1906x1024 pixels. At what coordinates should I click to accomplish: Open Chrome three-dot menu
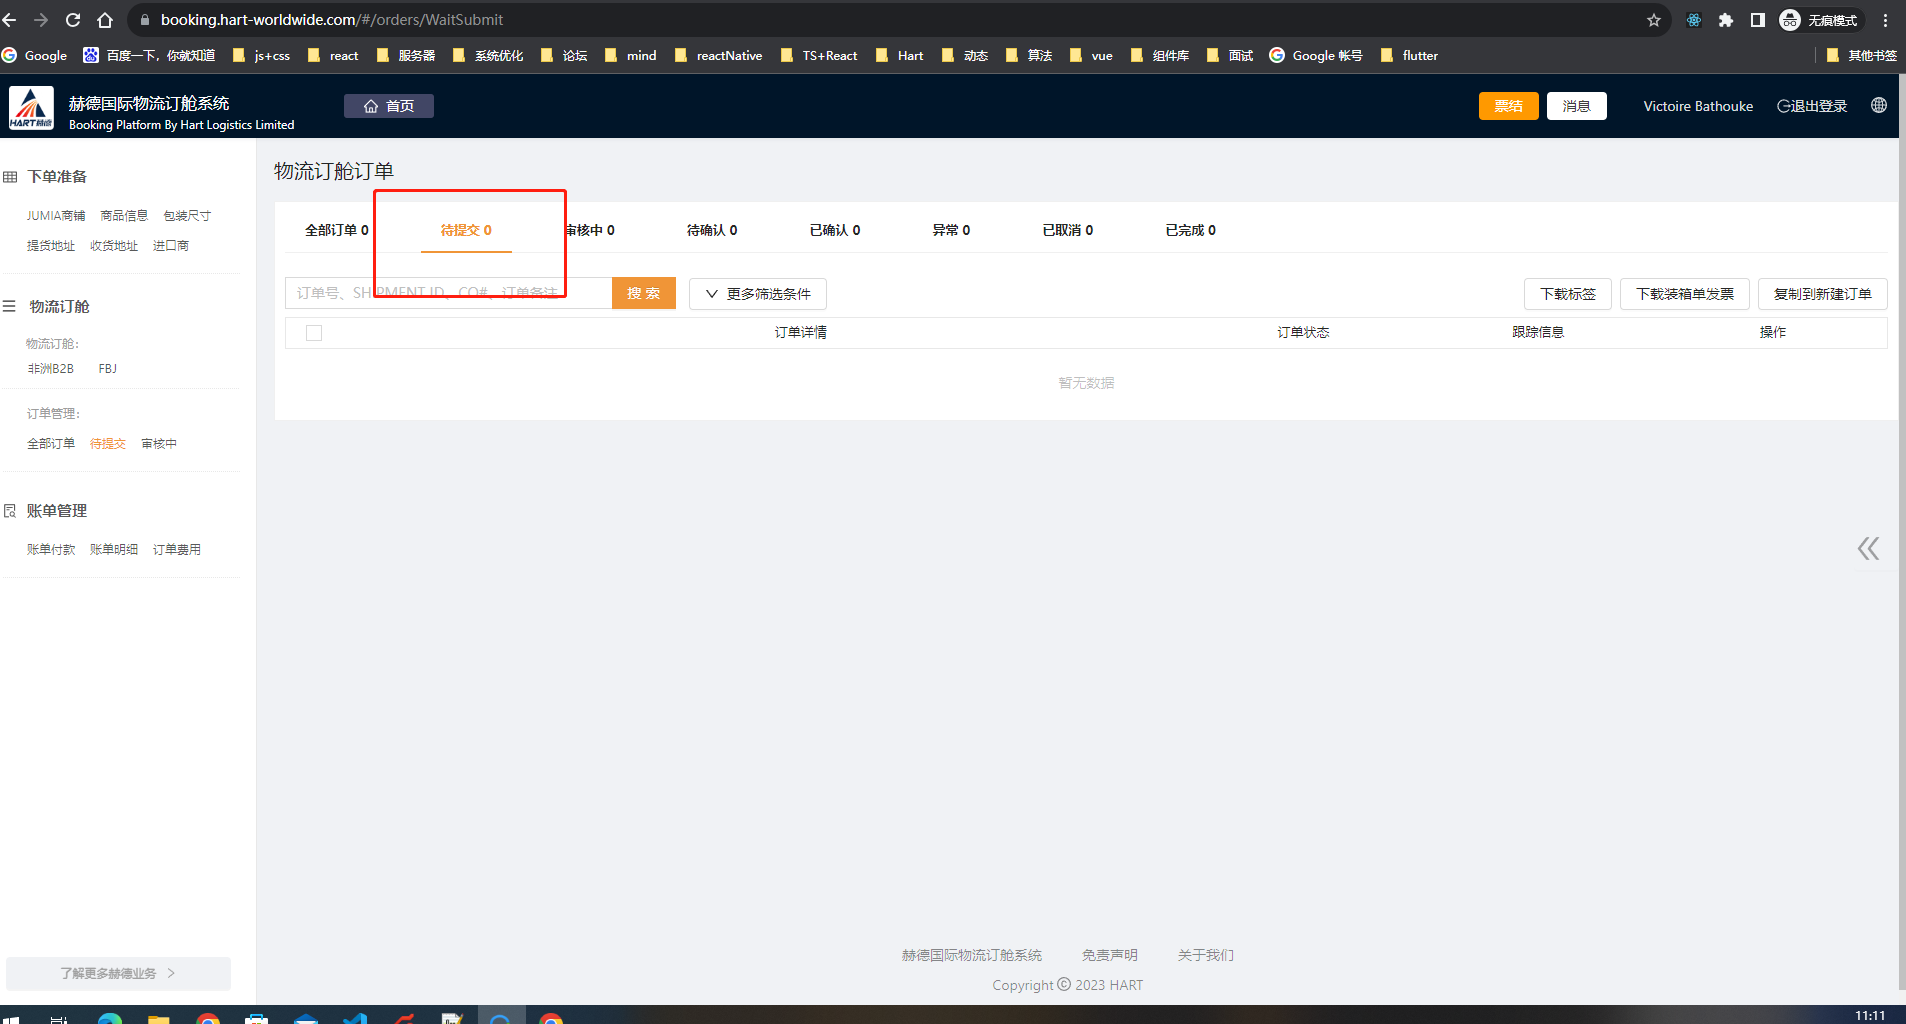(x=1886, y=20)
